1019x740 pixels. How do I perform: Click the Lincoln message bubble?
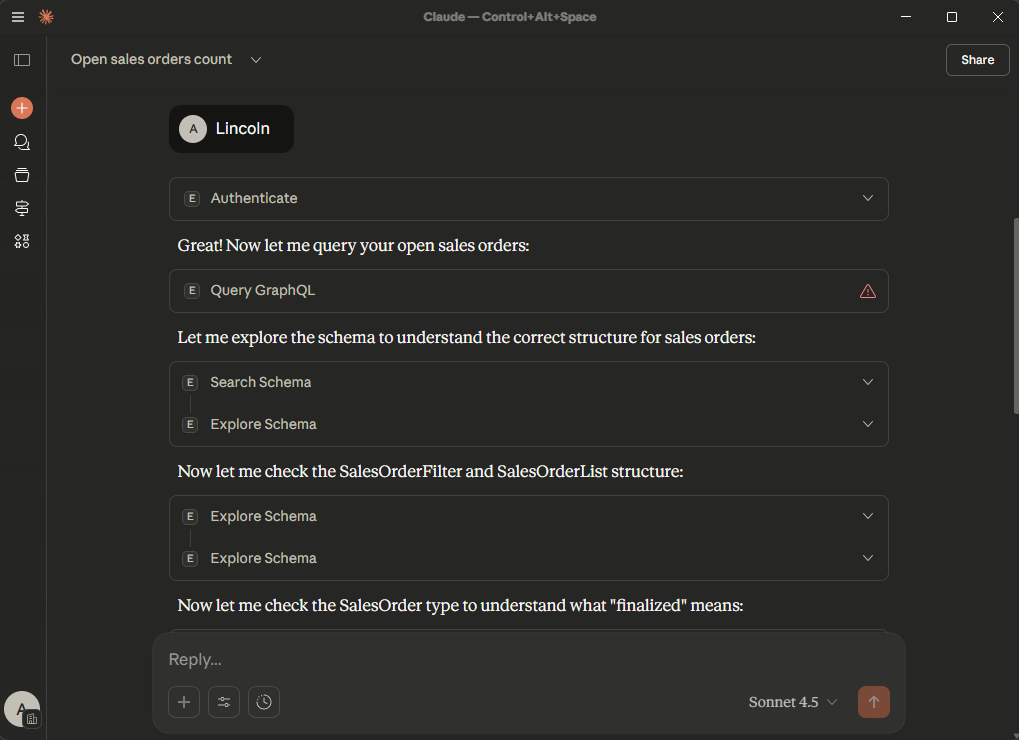(x=231, y=129)
